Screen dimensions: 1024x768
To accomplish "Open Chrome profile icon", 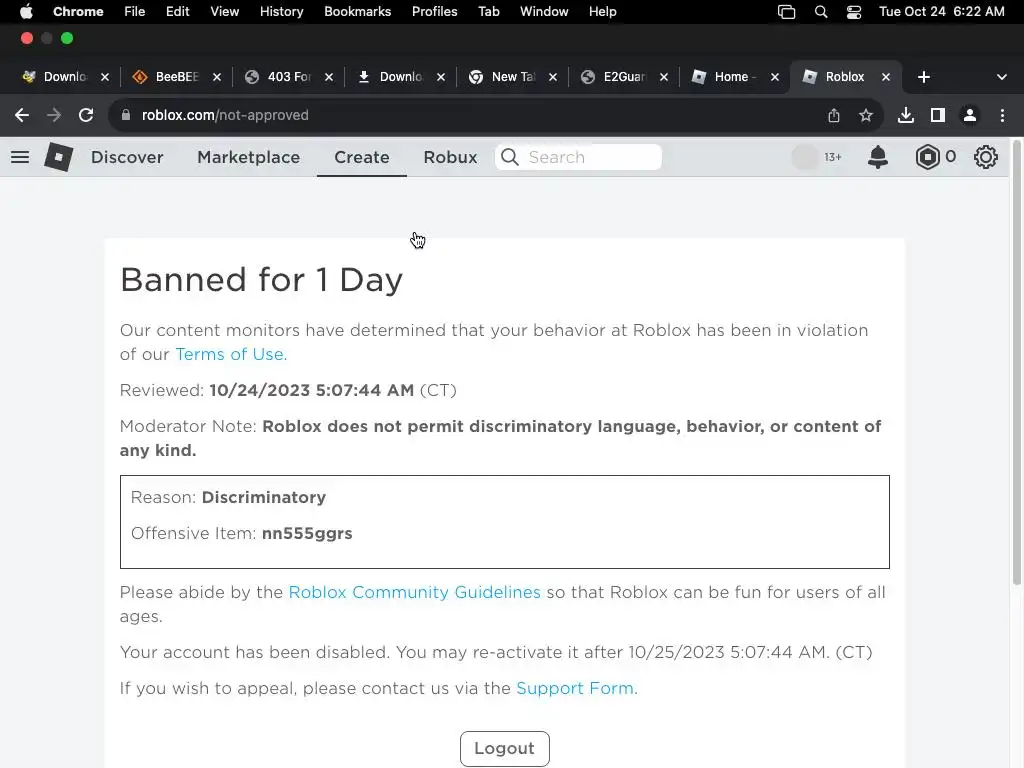I will (970, 116).
